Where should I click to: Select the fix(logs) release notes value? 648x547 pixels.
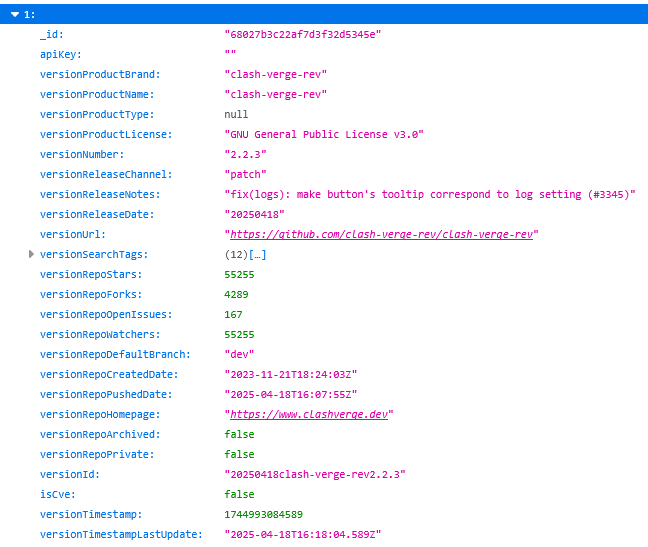pyautogui.click(x=430, y=194)
